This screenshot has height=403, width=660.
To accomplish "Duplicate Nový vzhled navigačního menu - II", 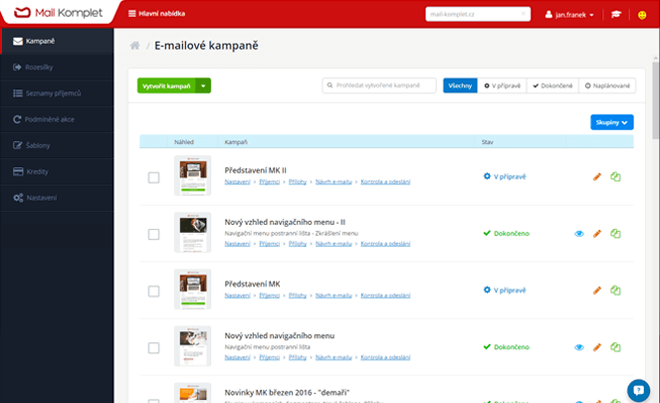I will [615, 234].
